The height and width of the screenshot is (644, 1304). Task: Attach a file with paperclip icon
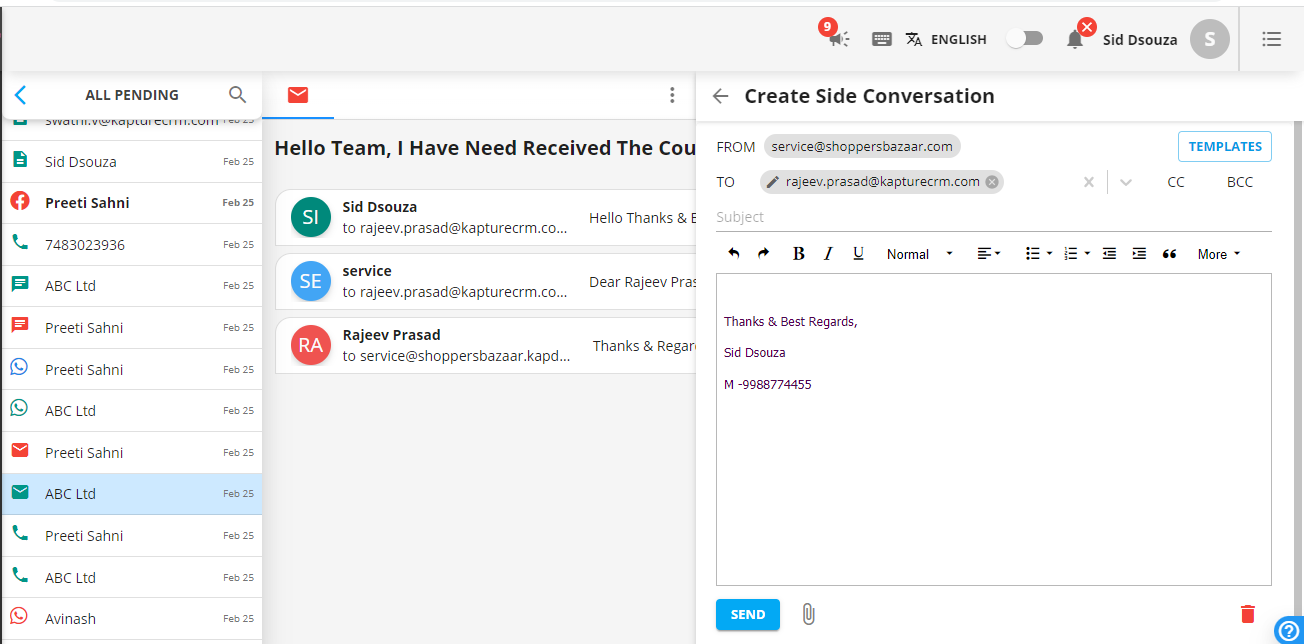809,615
